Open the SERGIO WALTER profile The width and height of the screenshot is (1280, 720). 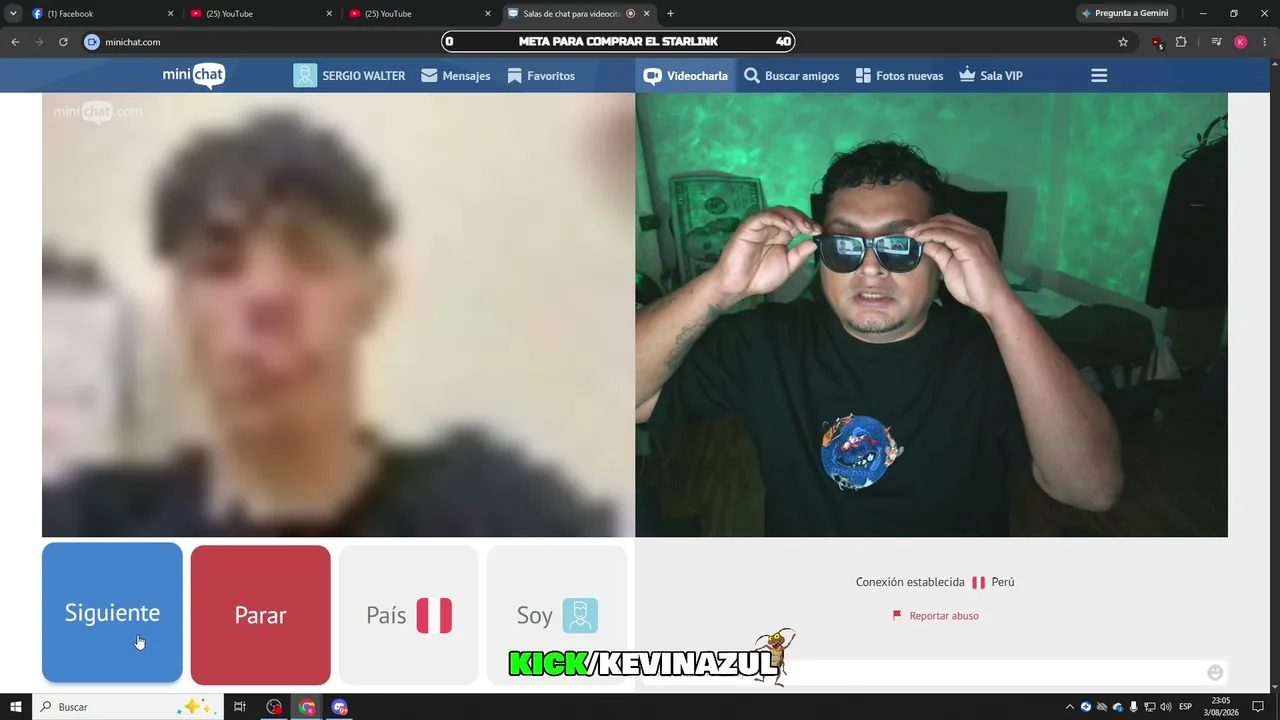point(349,76)
